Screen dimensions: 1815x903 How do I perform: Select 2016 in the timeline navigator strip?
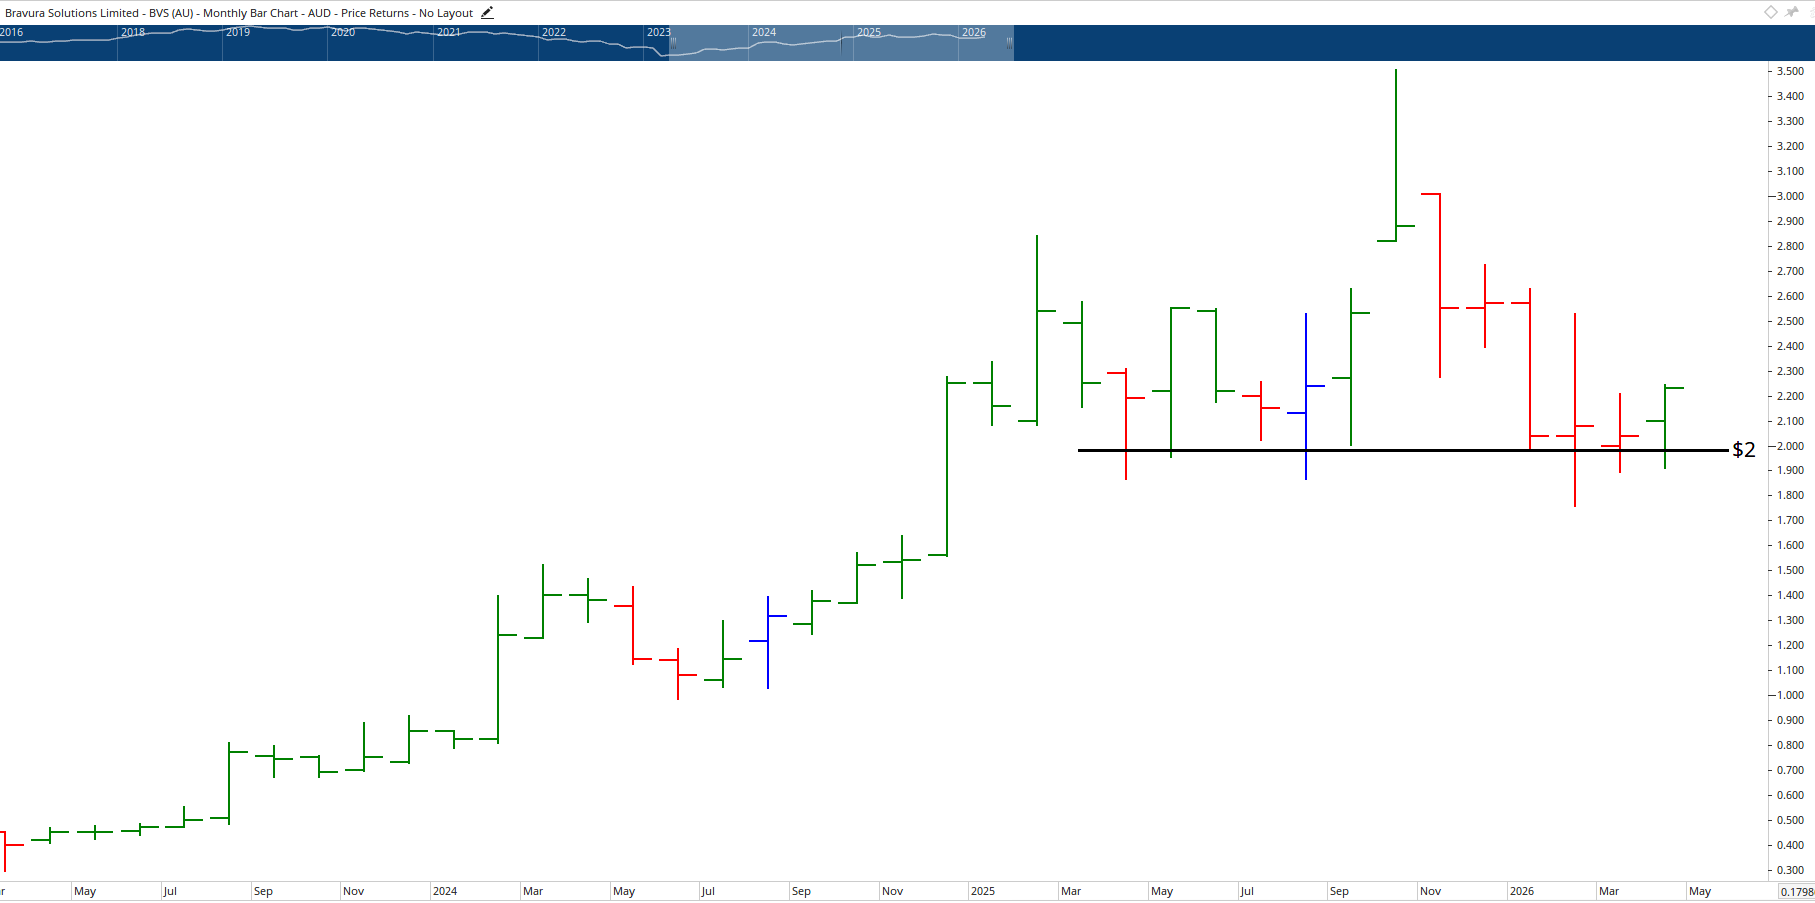click(12, 31)
